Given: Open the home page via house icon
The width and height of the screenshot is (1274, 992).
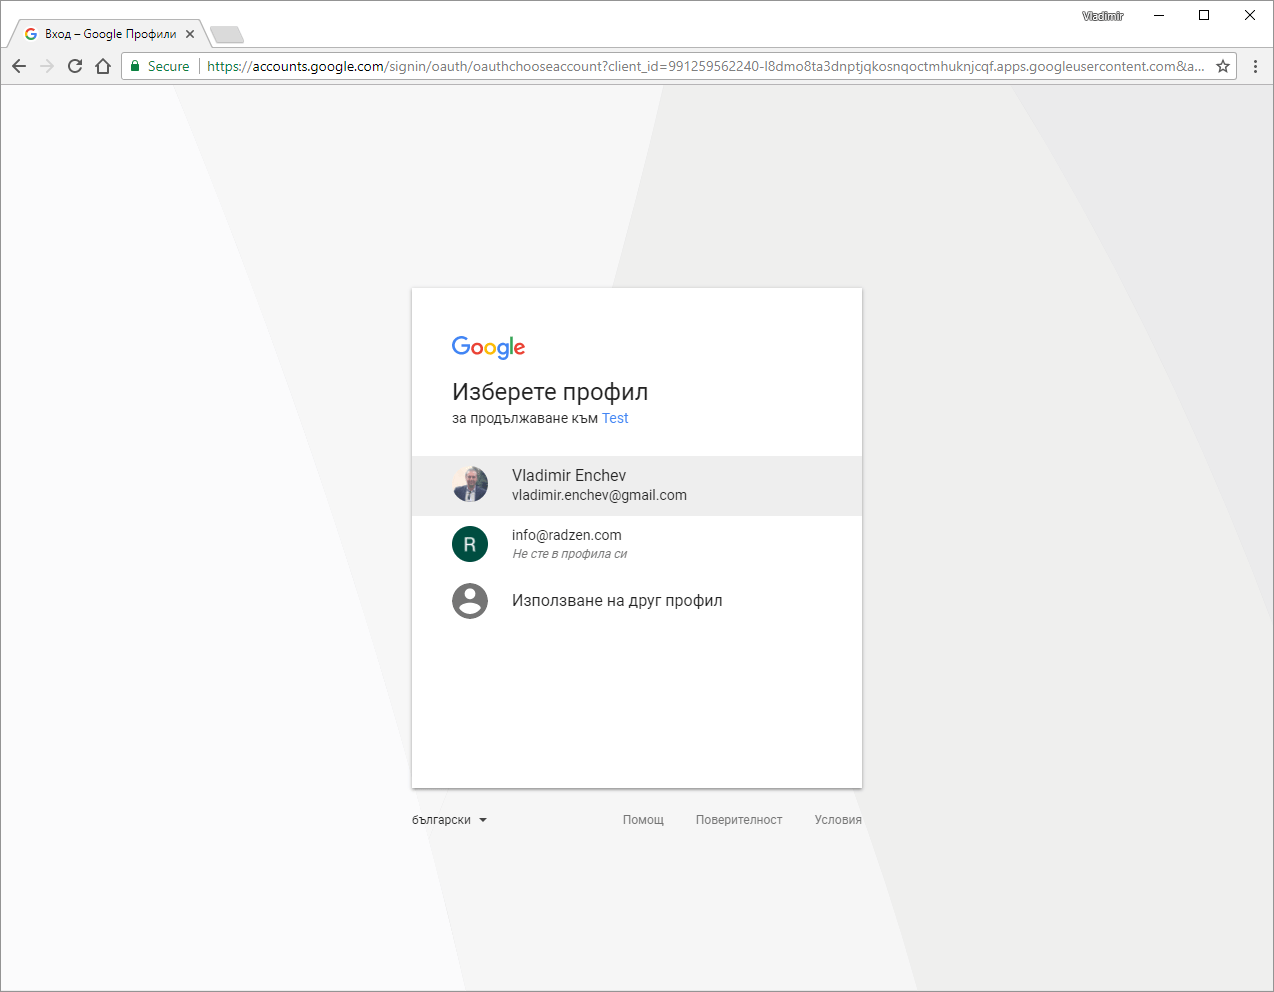Looking at the screenshot, I should coord(103,66).
